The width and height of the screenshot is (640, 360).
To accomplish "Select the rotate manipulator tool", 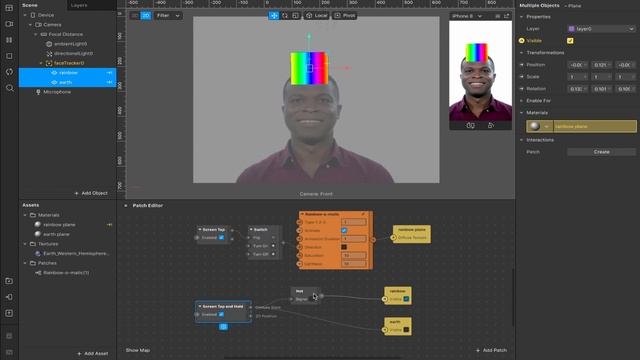I will click(x=285, y=16).
